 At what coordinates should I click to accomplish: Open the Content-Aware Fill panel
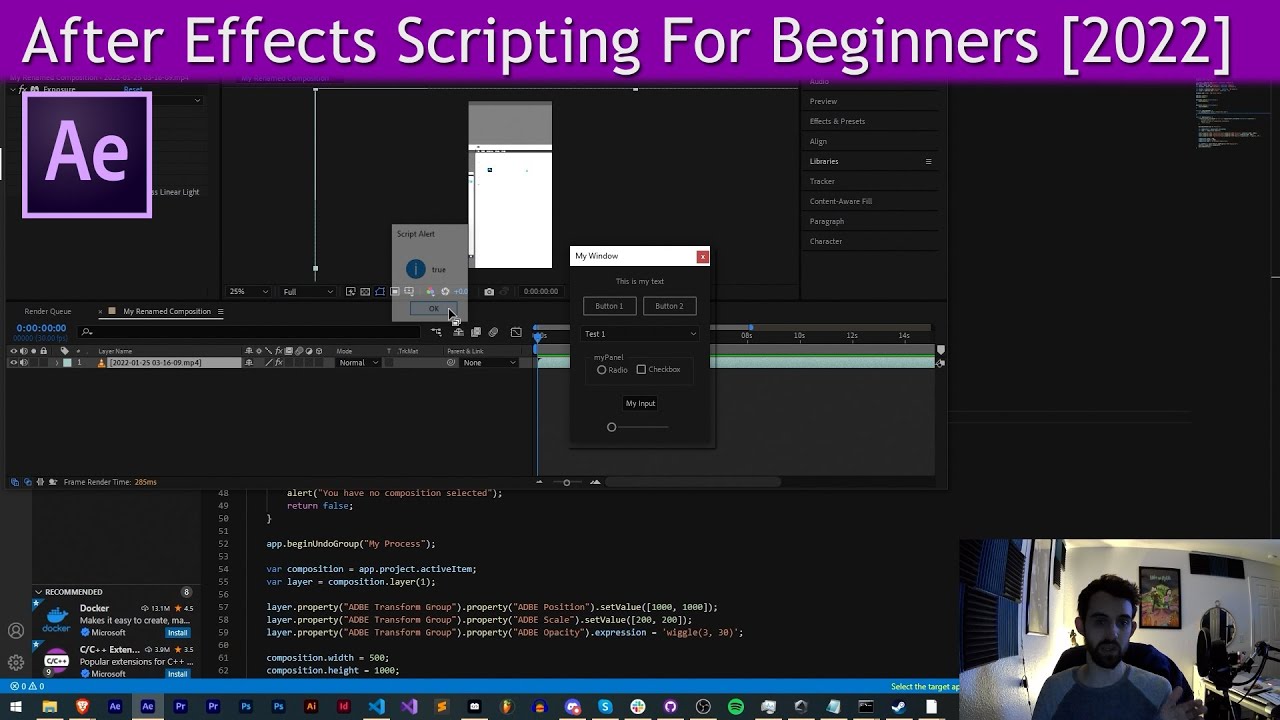841,201
